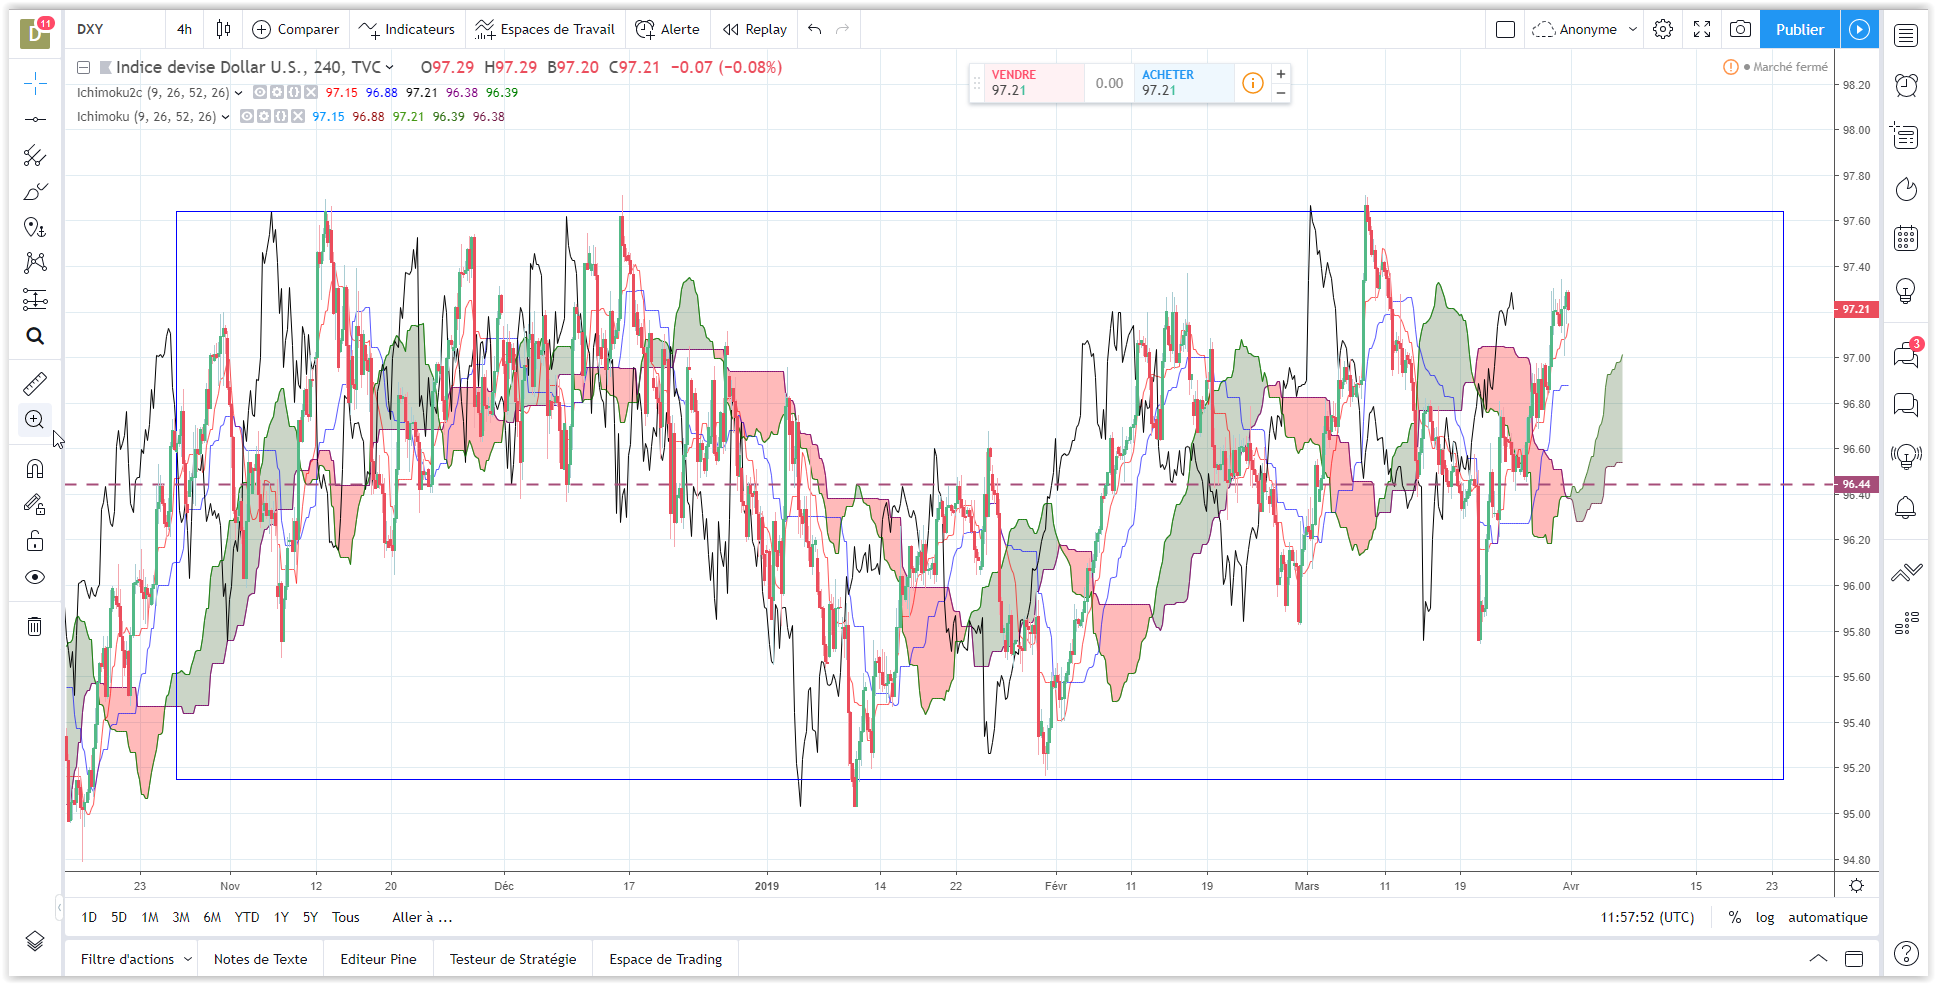Open chart settings gear icon
This screenshot has width=1936, height=984.
coord(1663,29)
